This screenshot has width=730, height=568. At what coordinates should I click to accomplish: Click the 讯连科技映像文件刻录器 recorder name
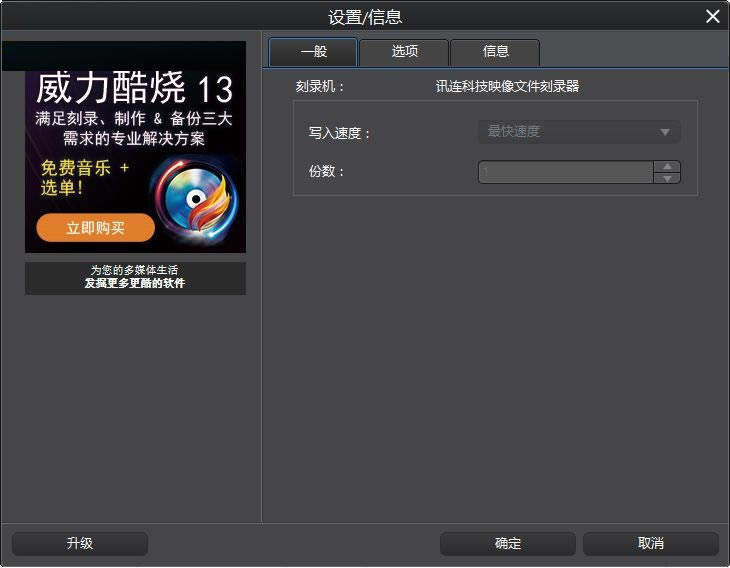tap(507, 86)
